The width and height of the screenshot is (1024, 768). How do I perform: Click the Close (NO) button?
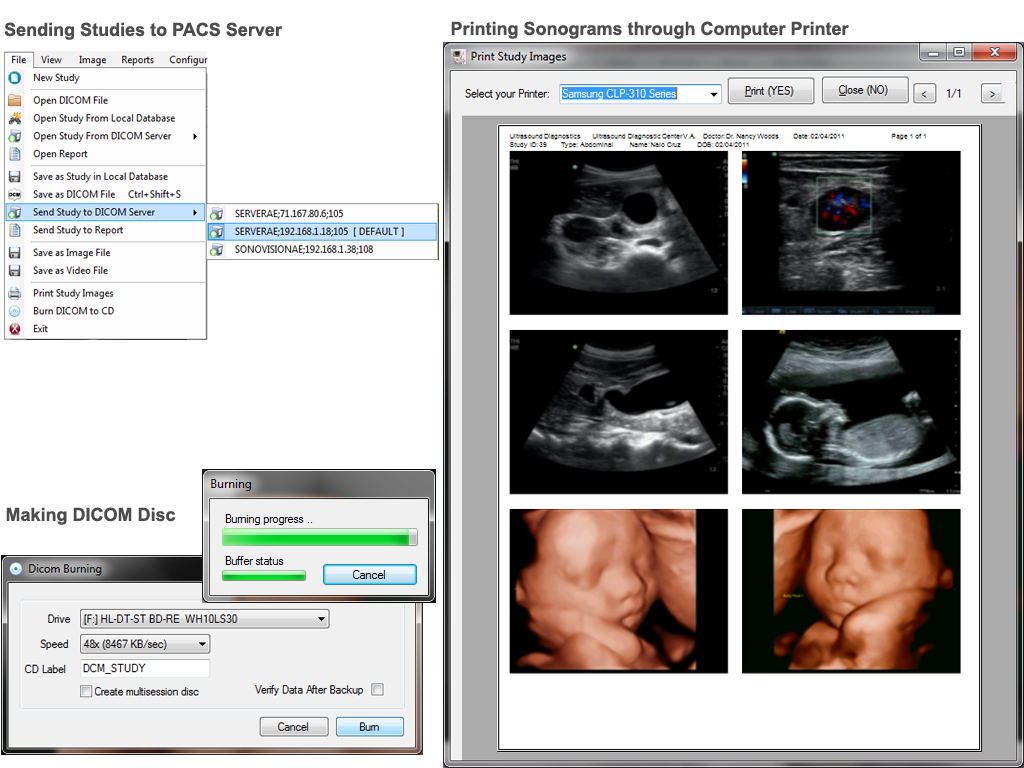865,90
